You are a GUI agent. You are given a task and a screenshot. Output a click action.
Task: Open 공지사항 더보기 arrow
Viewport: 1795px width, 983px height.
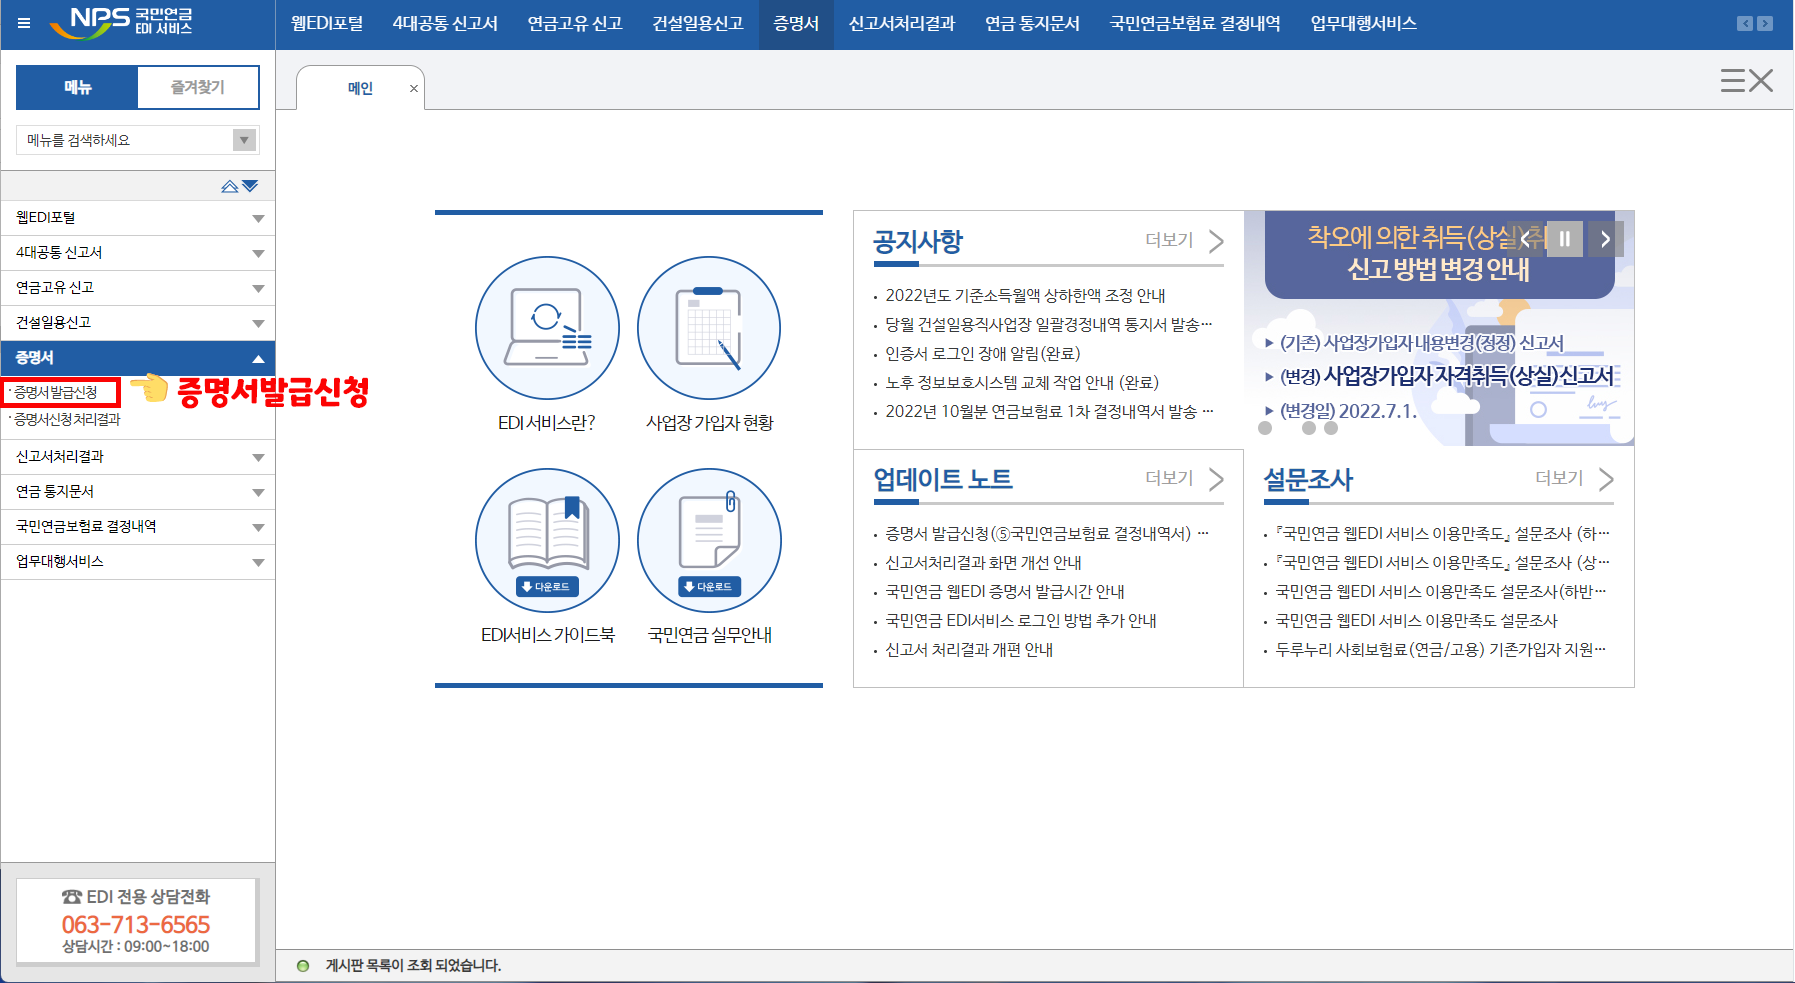coord(1216,241)
